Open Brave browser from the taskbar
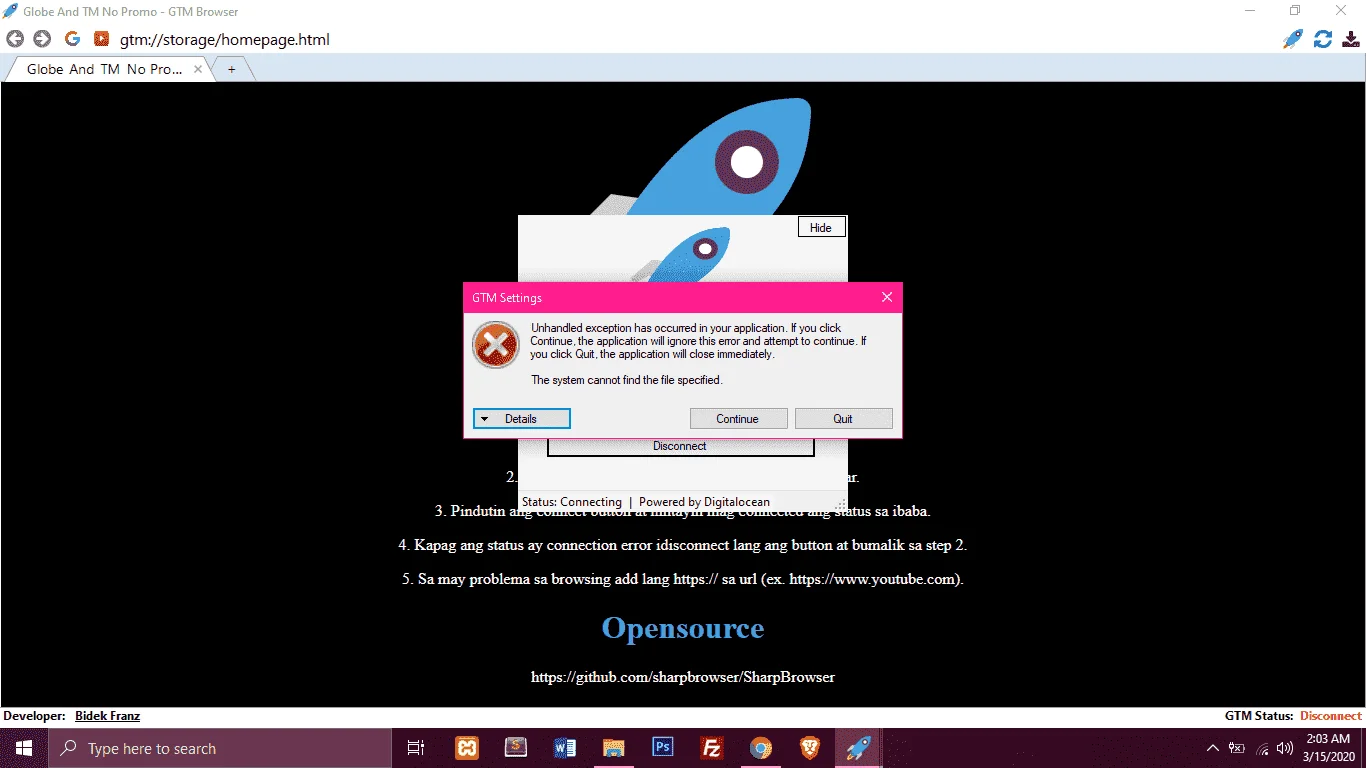The height and width of the screenshot is (768, 1366). [810, 748]
